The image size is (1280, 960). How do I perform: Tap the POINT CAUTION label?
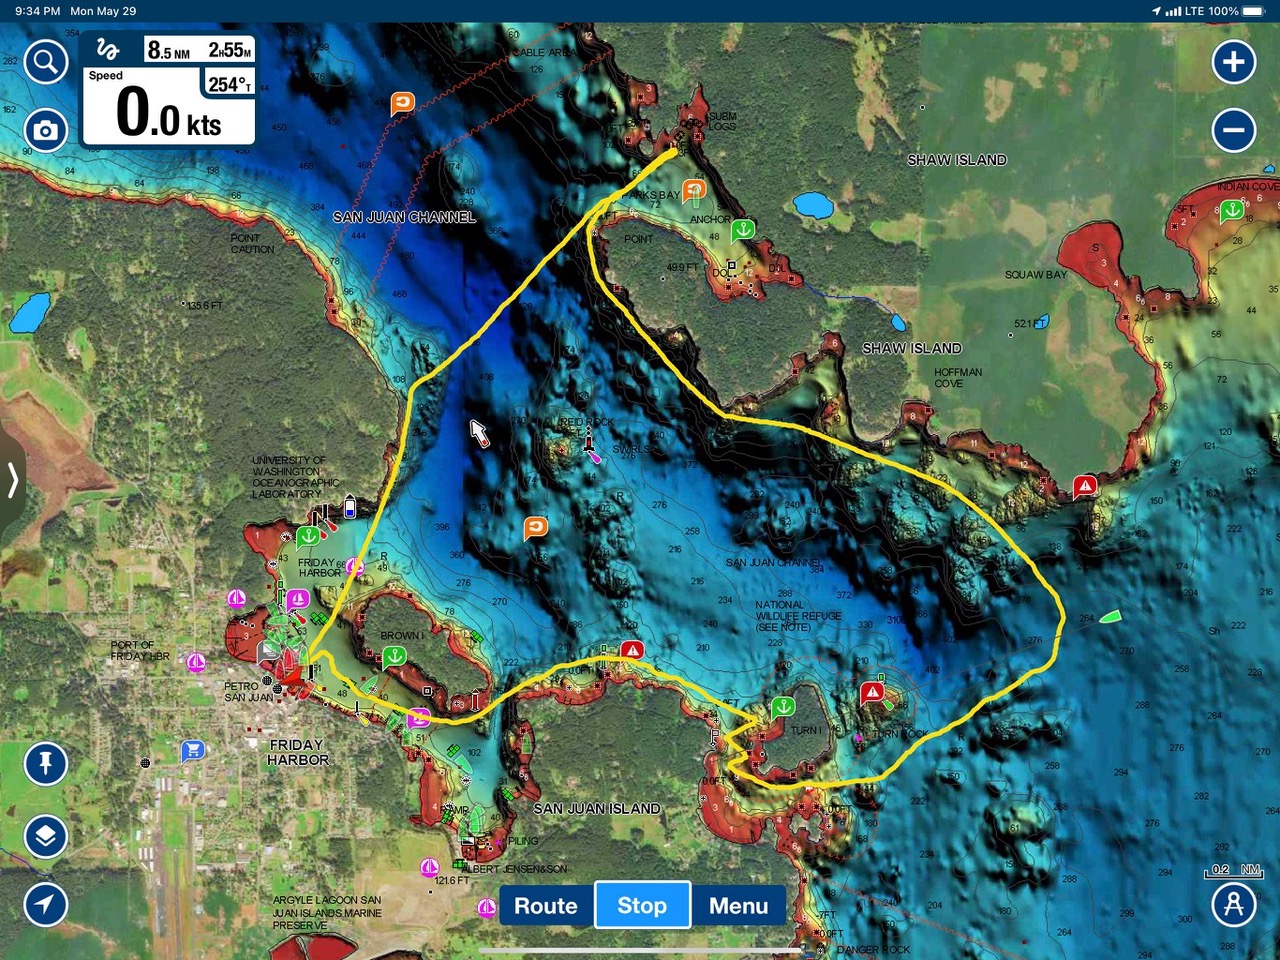point(252,244)
